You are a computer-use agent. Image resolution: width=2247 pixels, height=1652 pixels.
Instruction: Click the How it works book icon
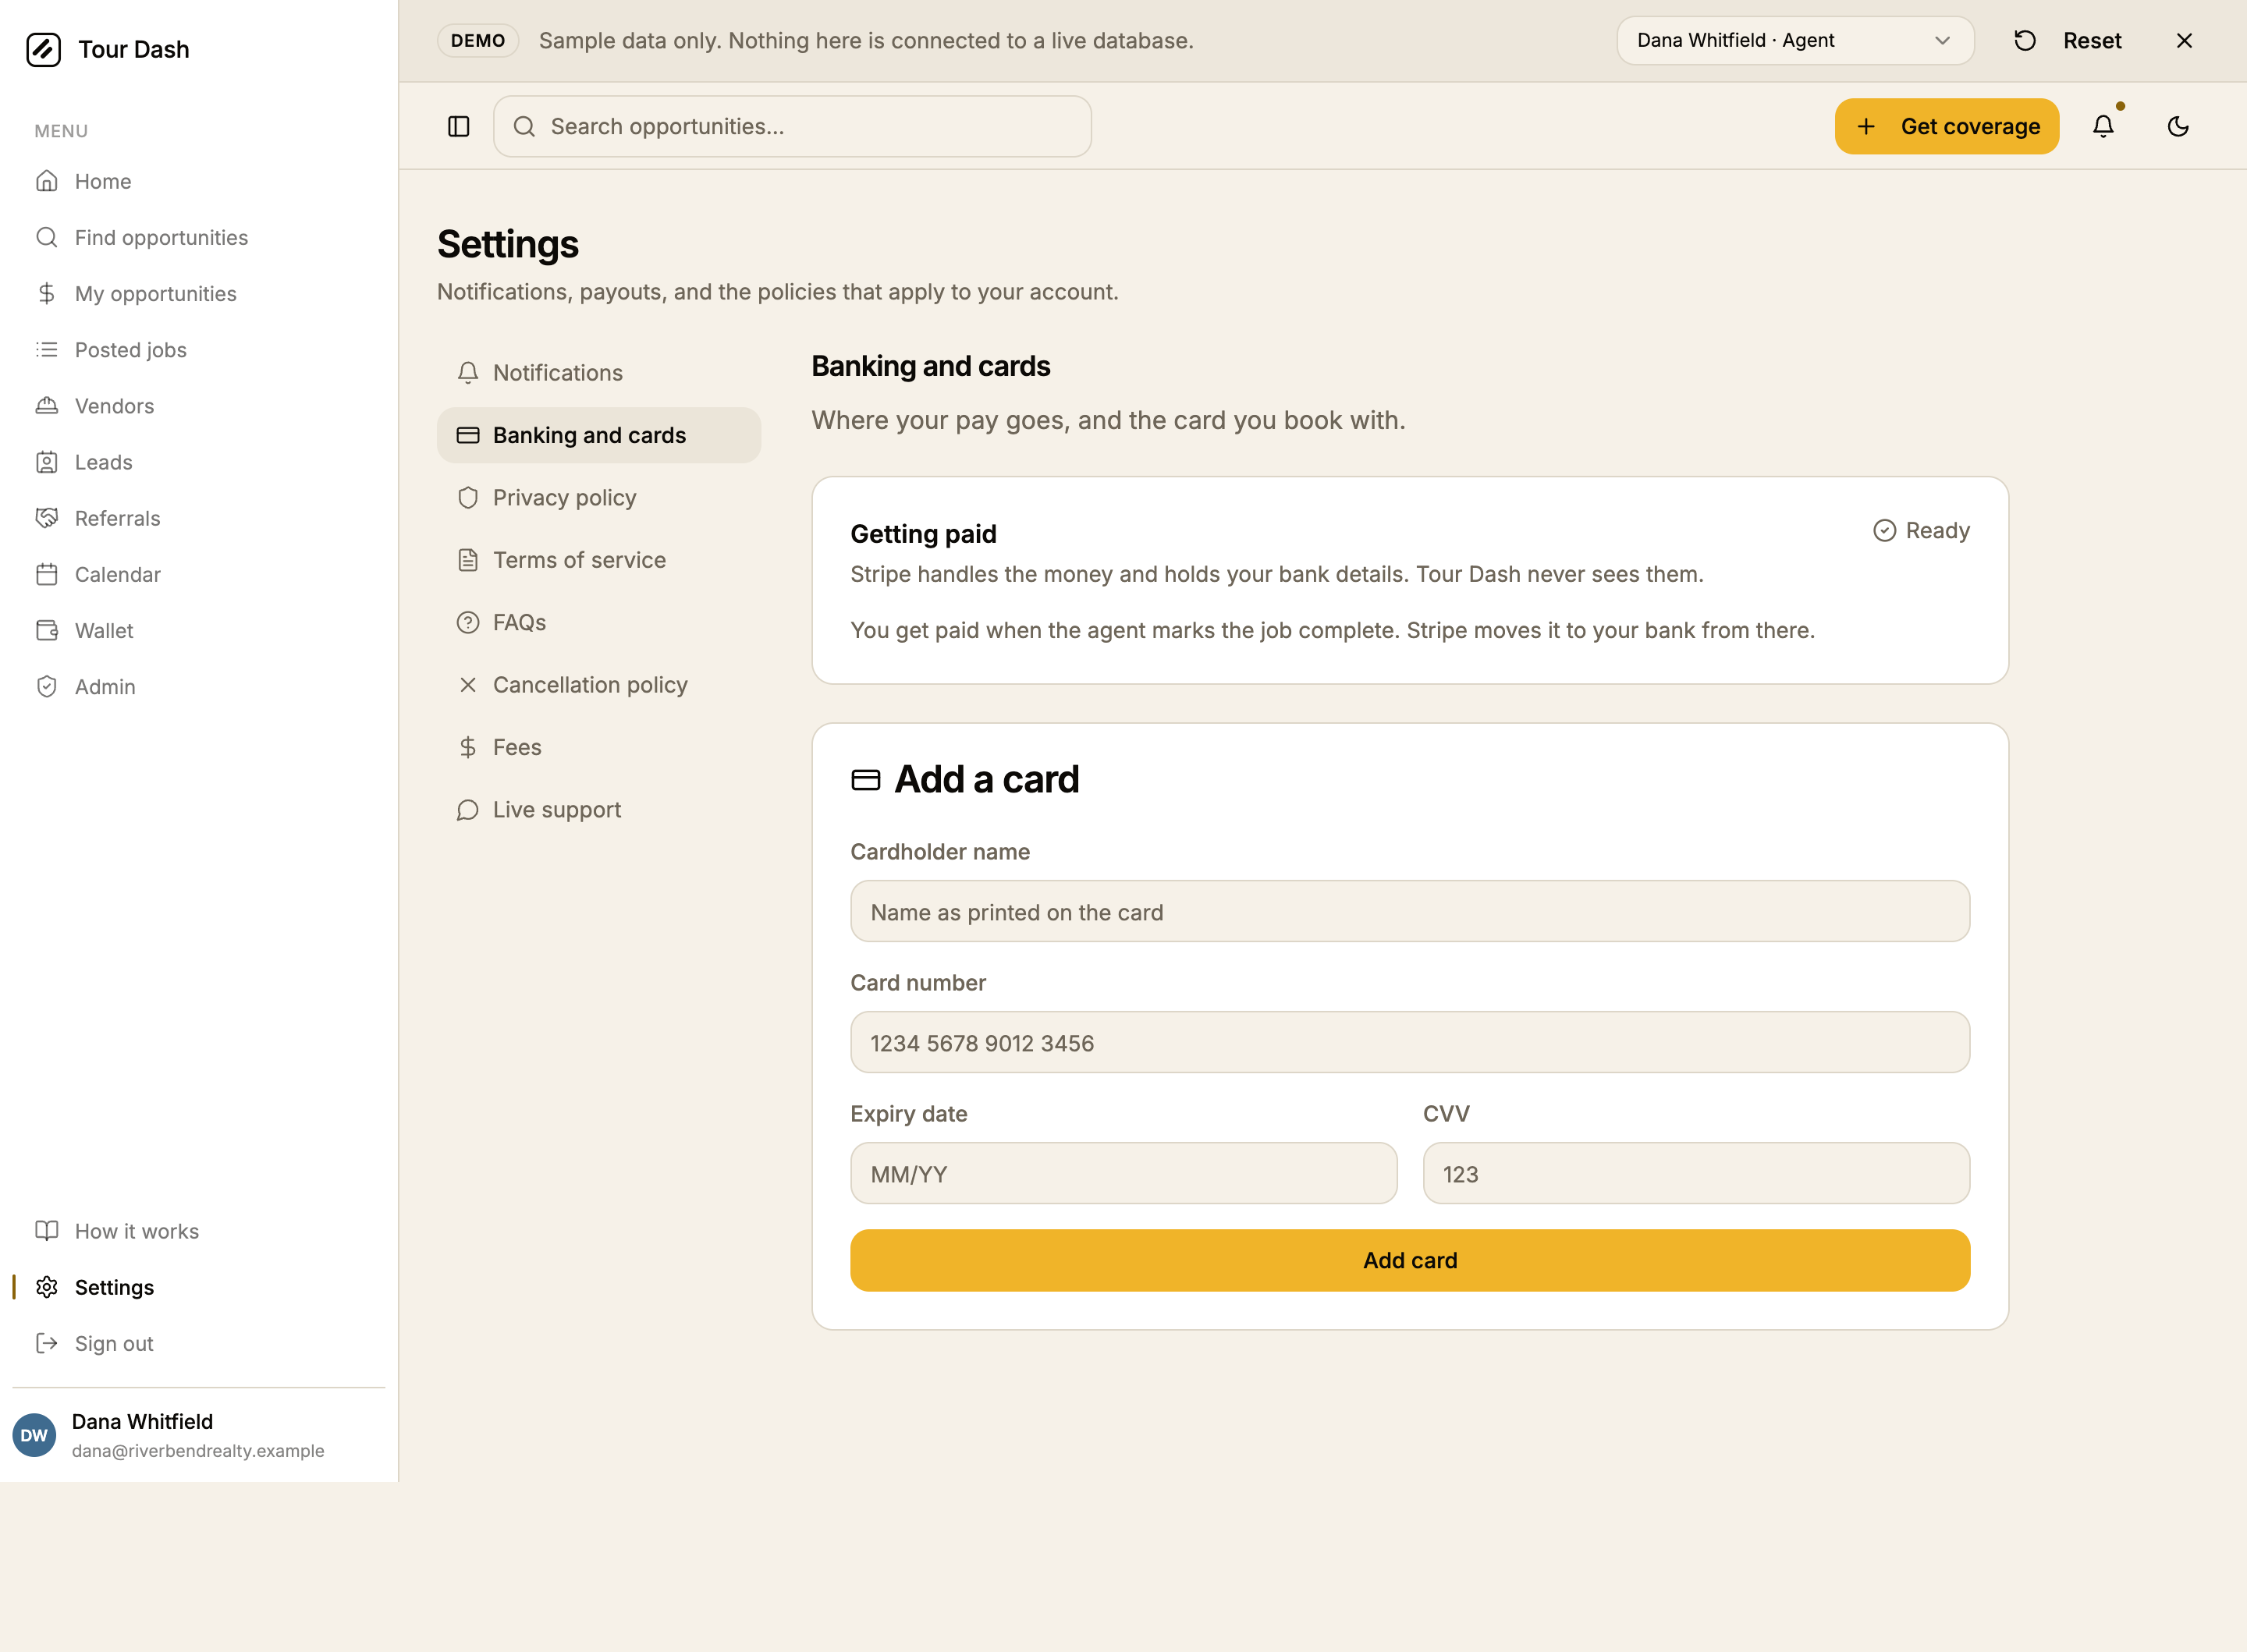pos(47,1231)
